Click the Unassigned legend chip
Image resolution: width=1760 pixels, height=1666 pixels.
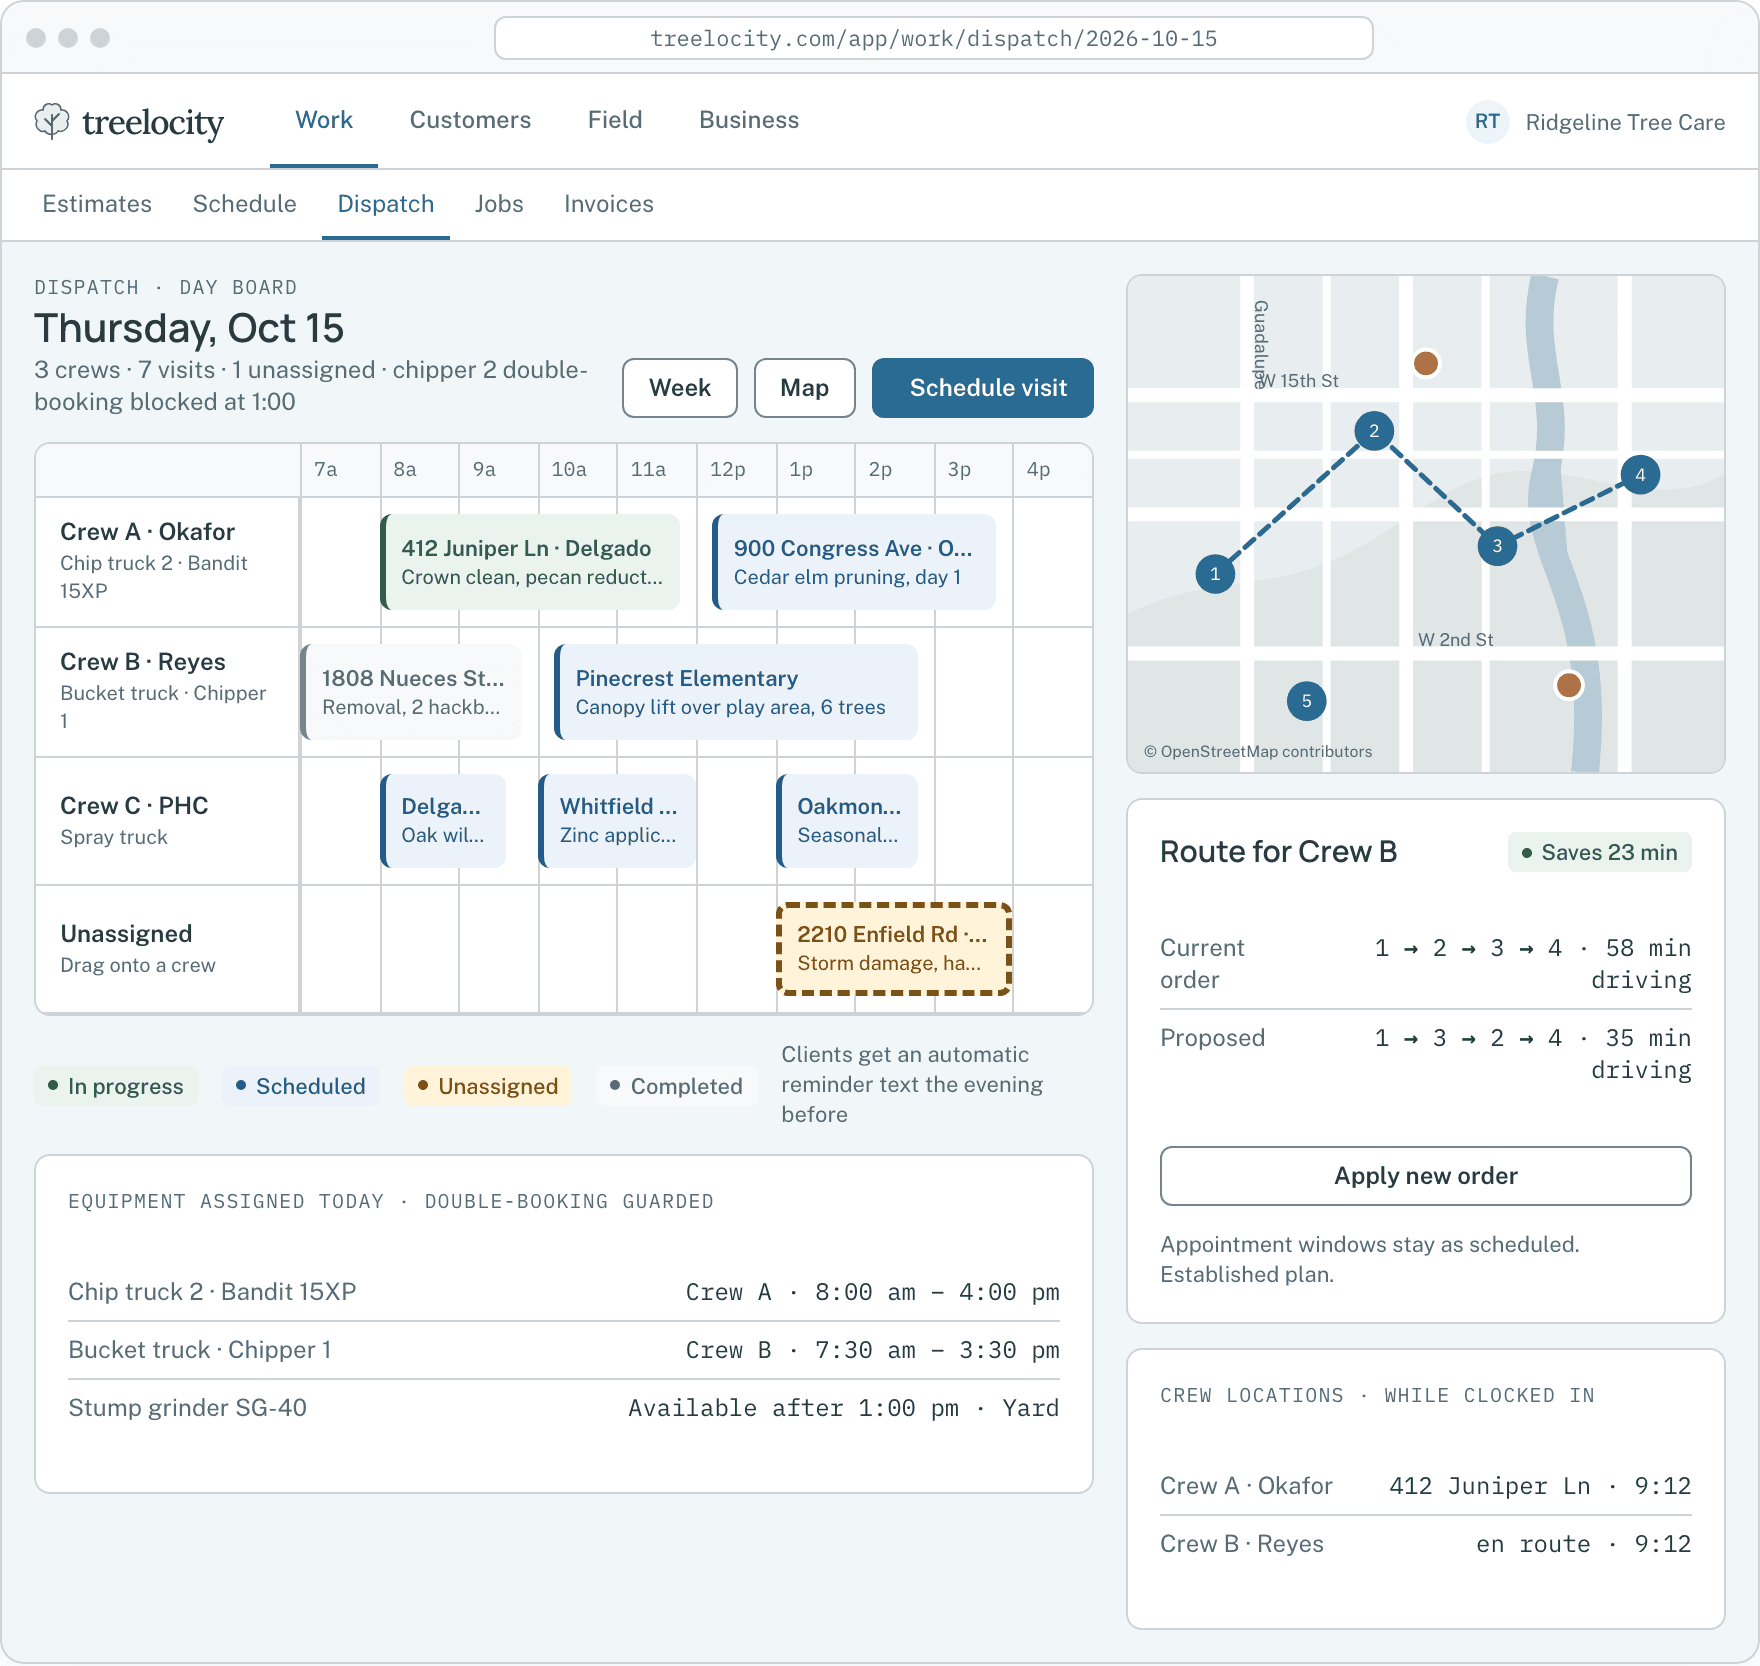click(488, 1086)
